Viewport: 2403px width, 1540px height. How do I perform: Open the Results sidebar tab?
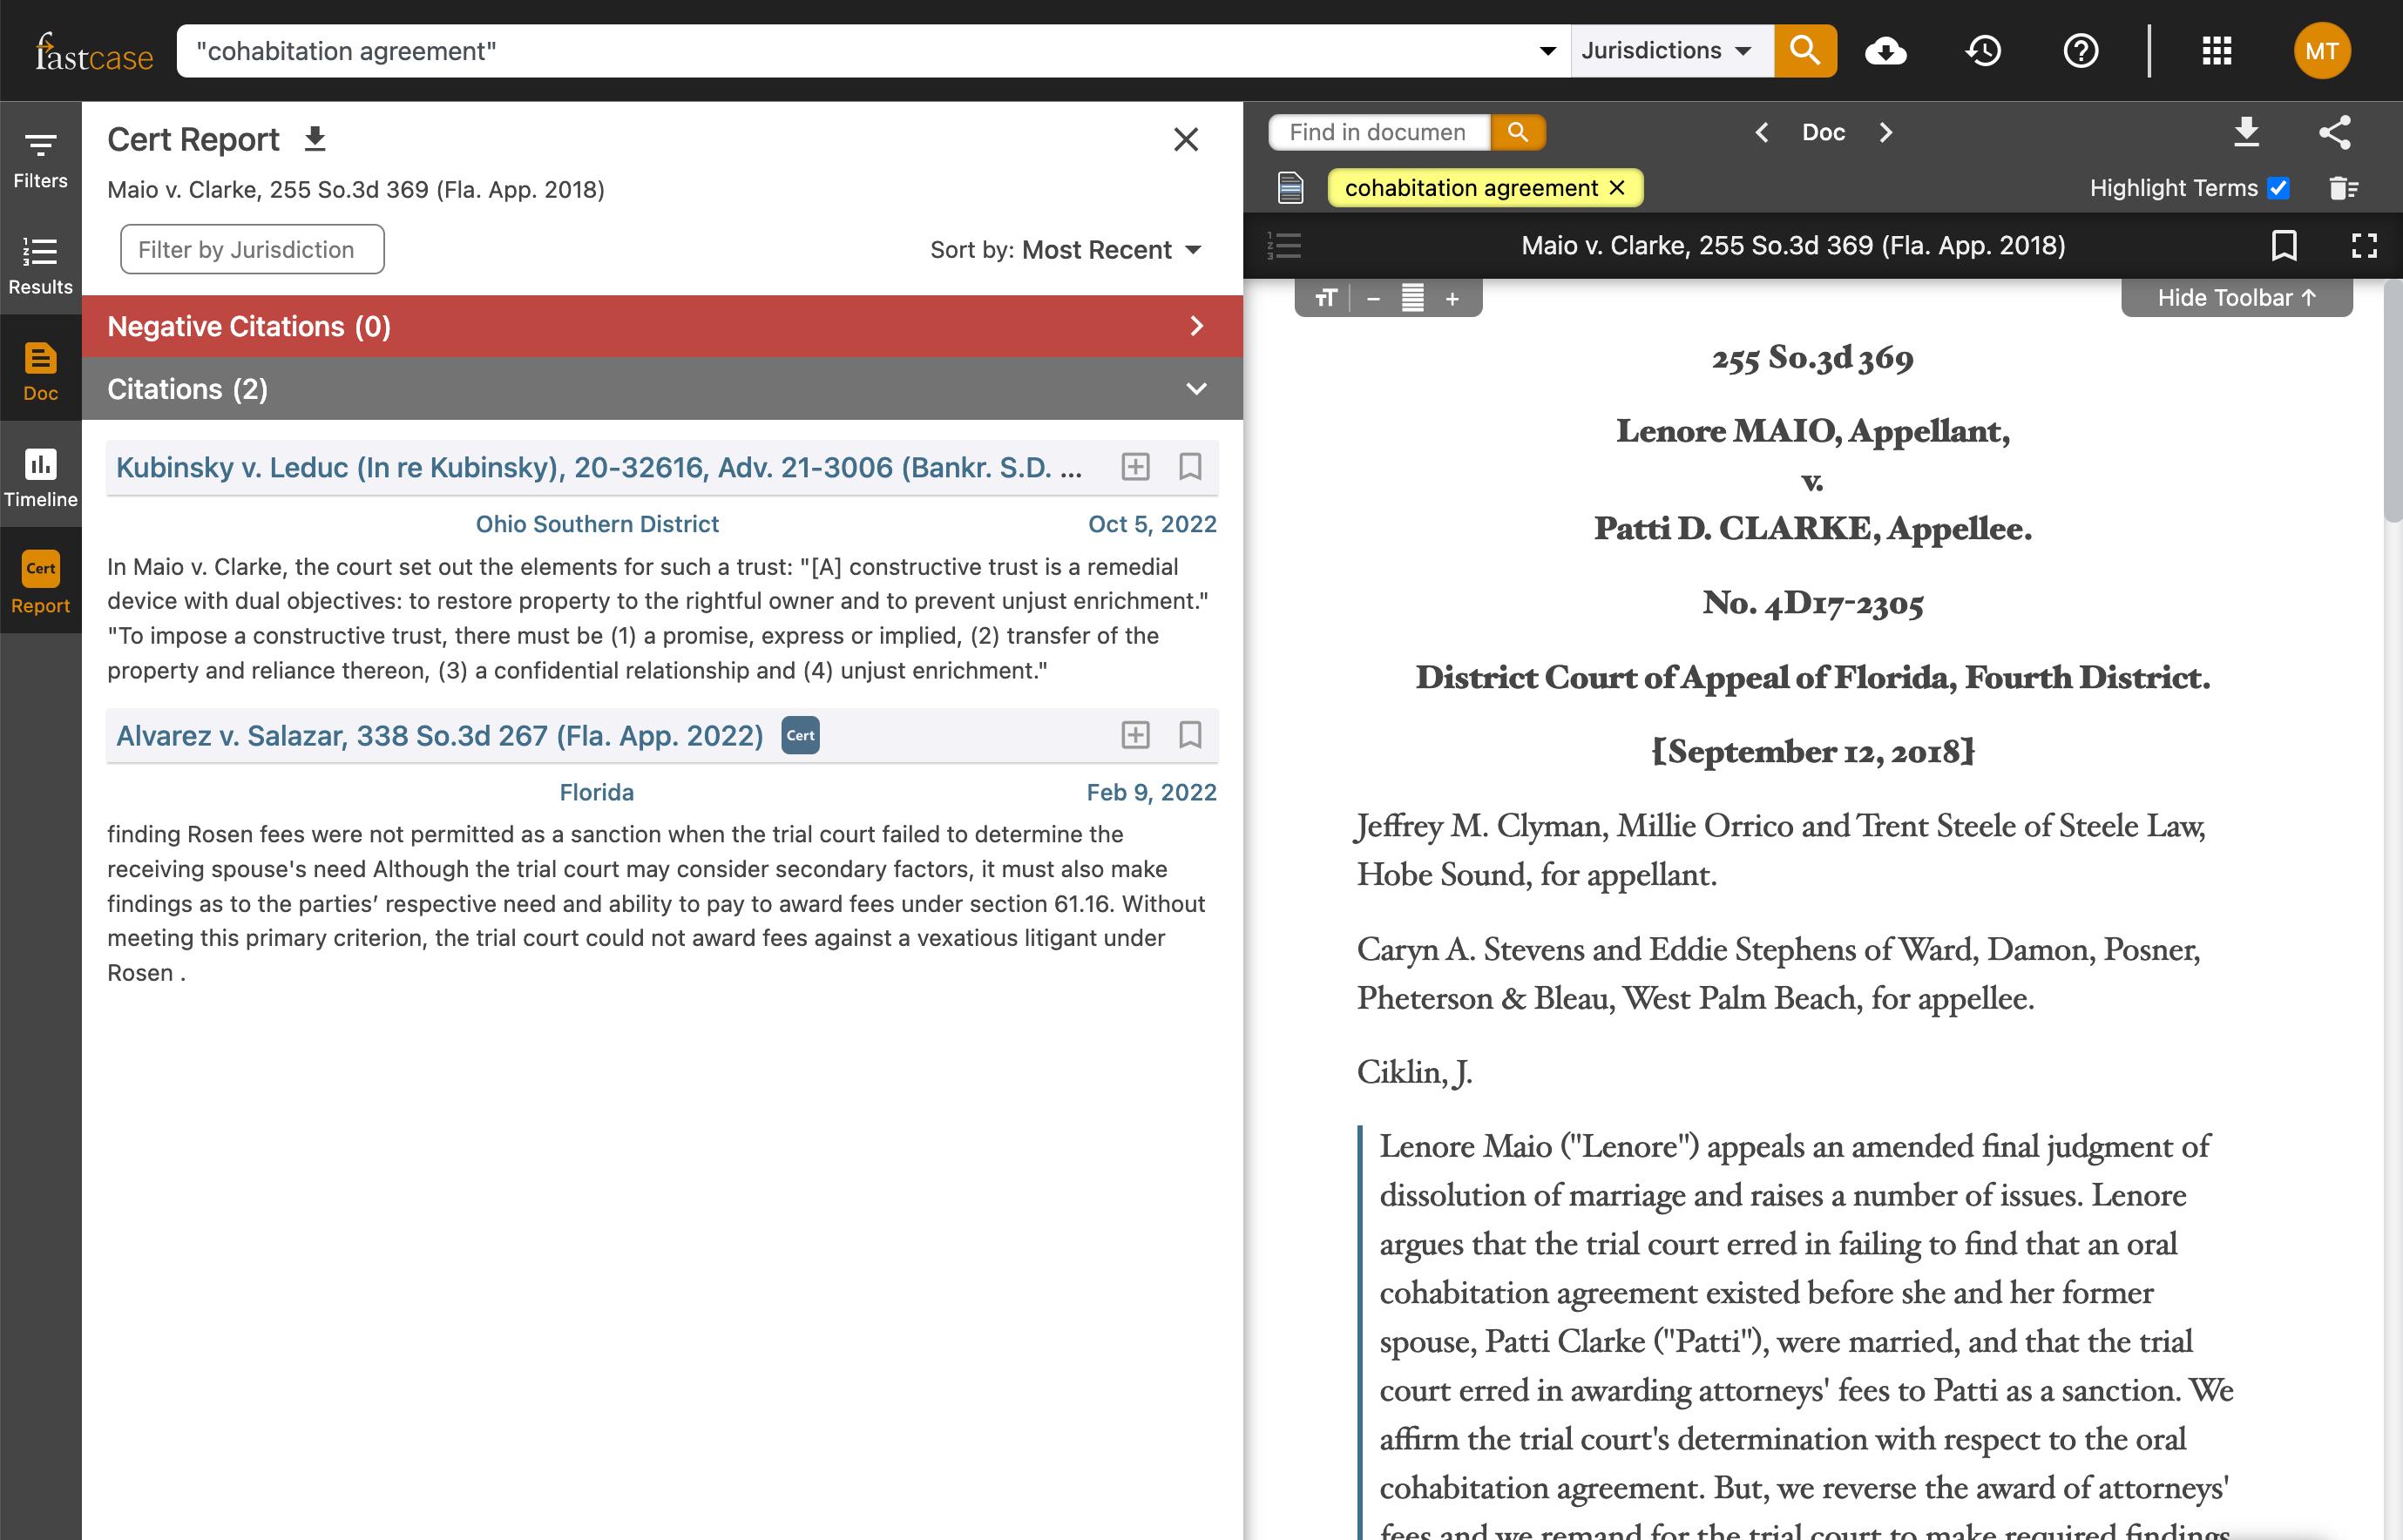pyautogui.click(x=40, y=263)
